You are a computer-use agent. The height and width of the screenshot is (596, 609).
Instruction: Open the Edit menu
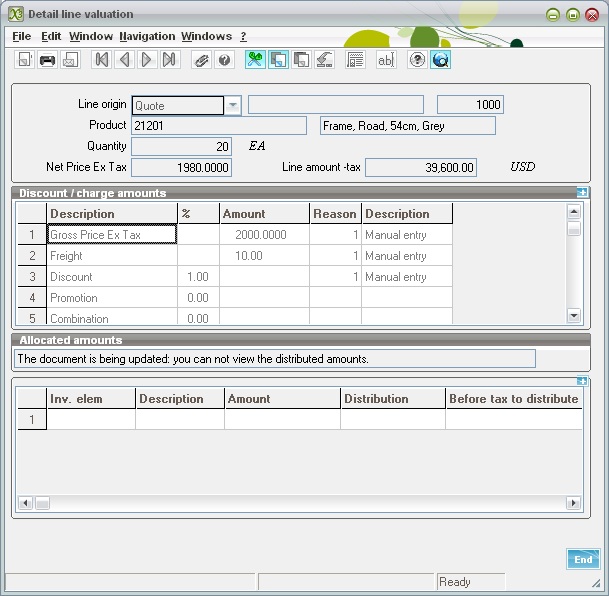point(51,36)
